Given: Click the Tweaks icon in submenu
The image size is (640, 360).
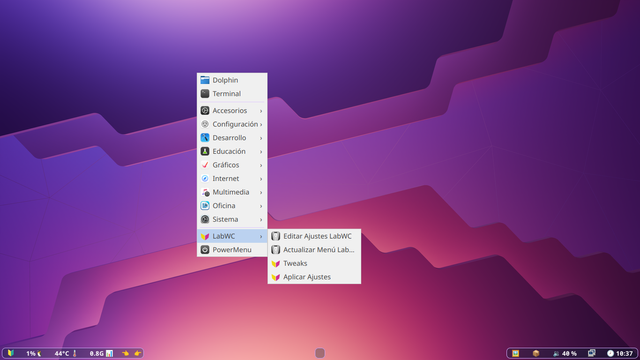Looking at the screenshot, I should [276, 263].
